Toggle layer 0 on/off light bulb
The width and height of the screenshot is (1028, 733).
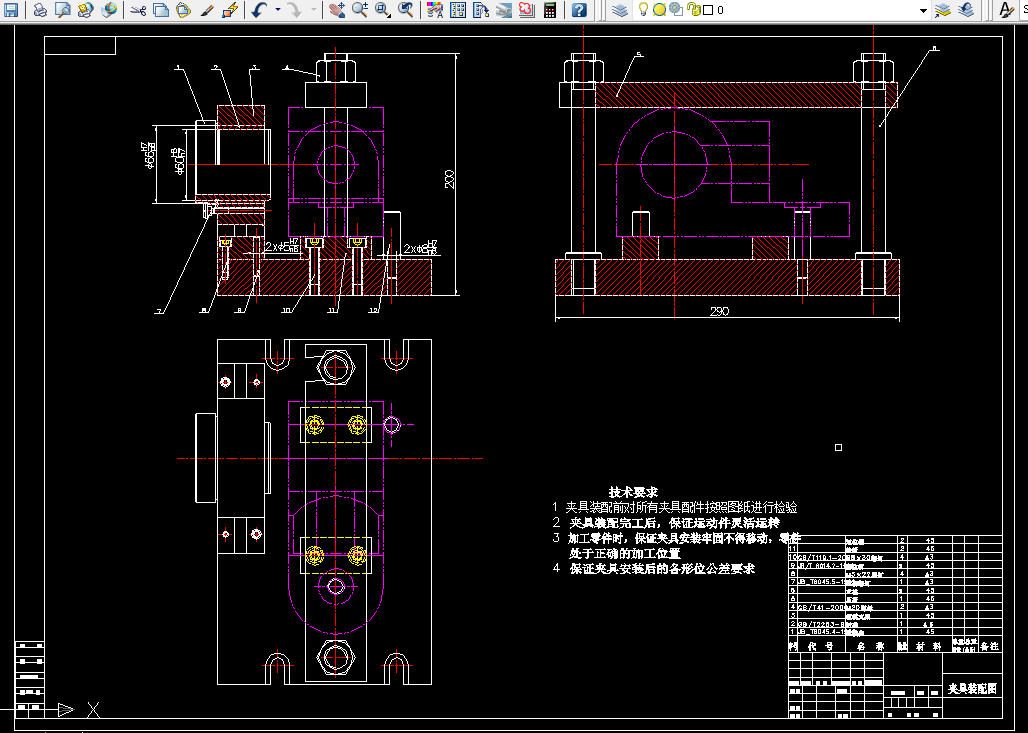644,10
